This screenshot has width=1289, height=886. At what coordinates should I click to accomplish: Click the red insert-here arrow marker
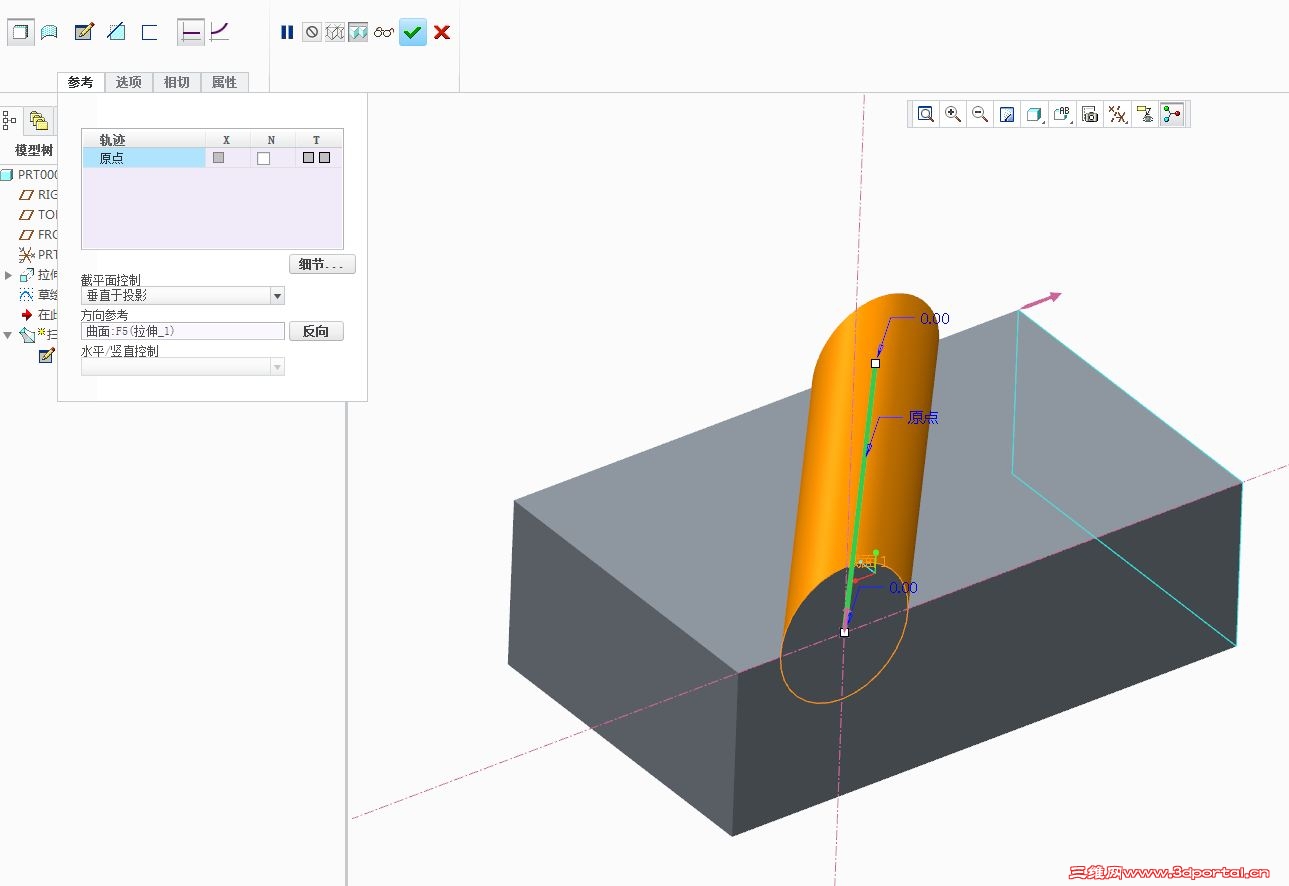tap(27, 315)
